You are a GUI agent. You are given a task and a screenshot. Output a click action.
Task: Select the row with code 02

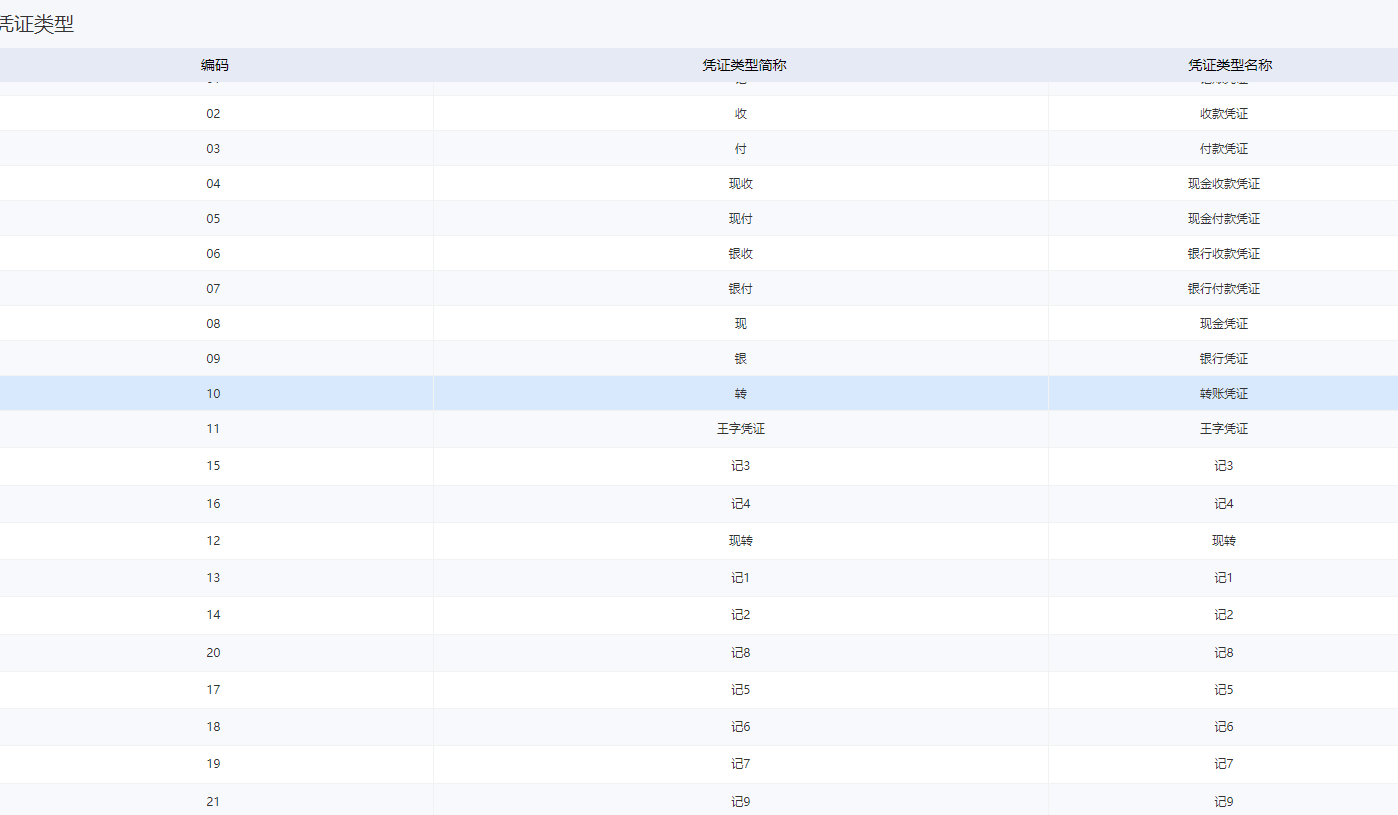click(x=214, y=114)
